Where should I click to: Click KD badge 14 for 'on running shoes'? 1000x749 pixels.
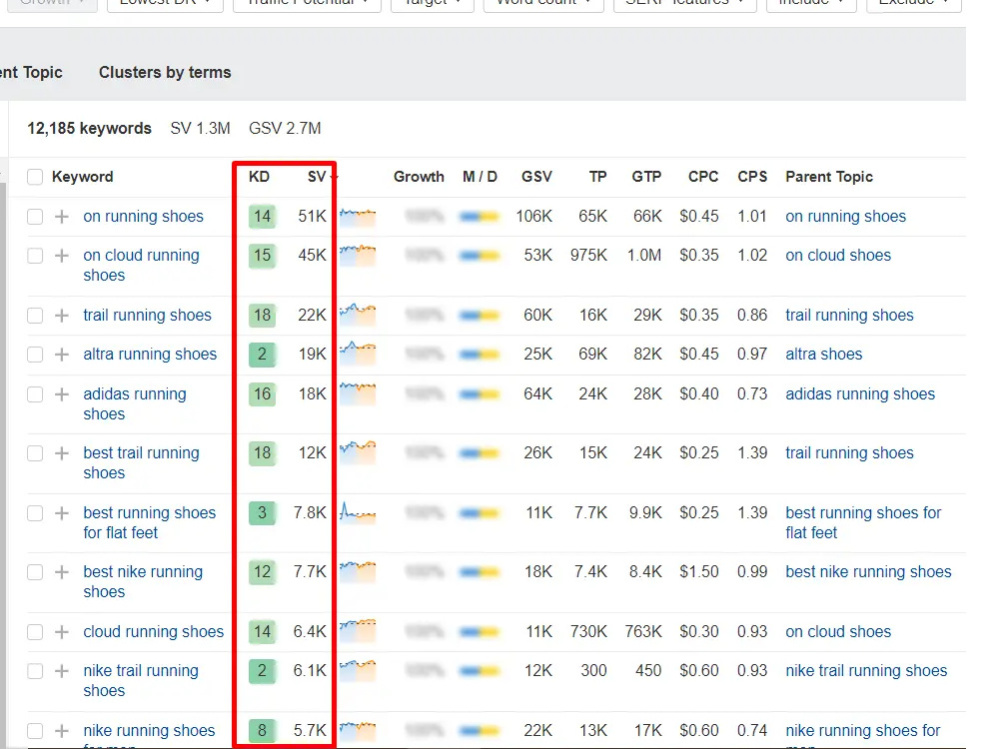[262, 216]
